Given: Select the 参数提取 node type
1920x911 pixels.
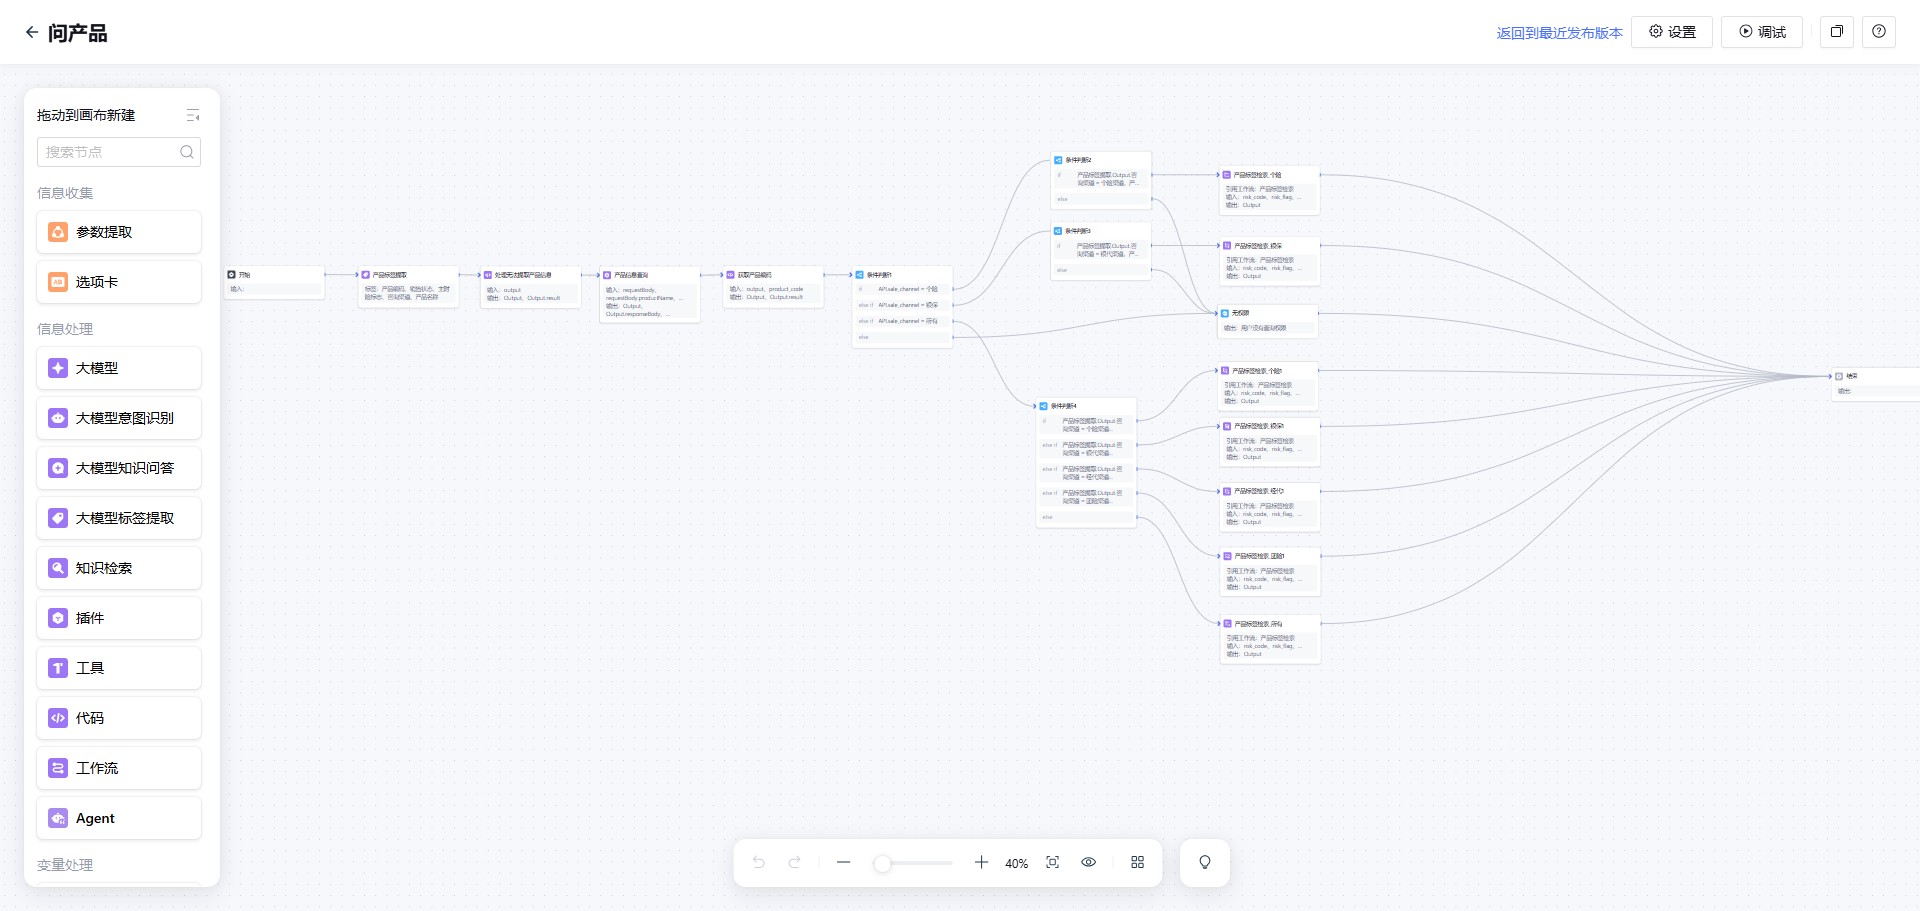Looking at the screenshot, I should (119, 232).
